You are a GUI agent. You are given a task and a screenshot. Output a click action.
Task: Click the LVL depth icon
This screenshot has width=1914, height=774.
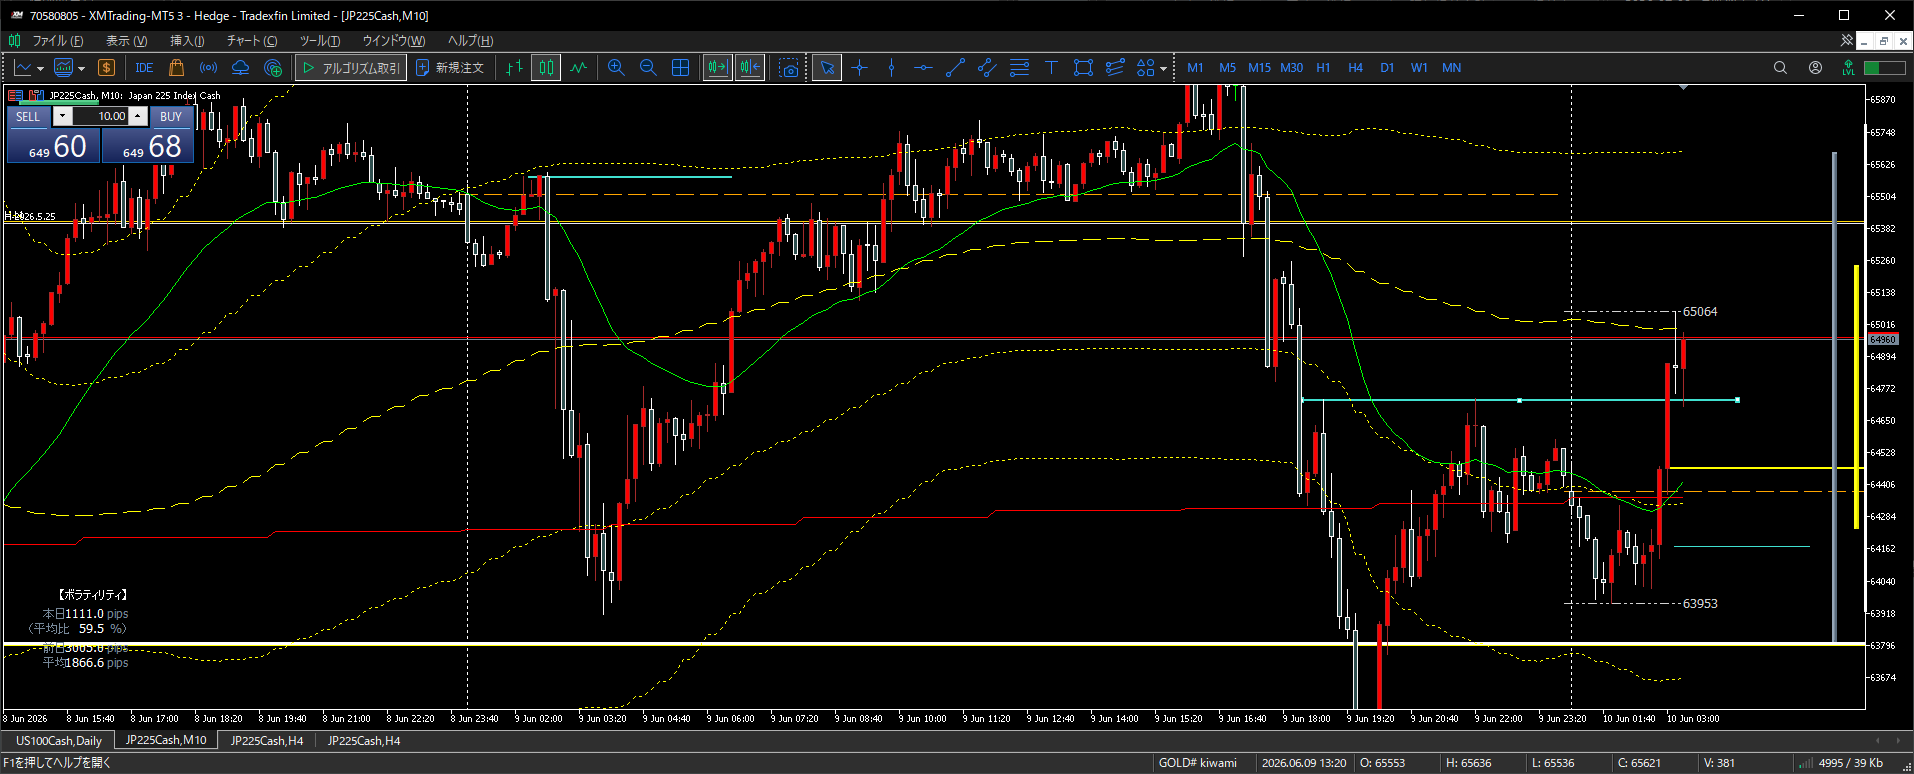coord(1848,68)
